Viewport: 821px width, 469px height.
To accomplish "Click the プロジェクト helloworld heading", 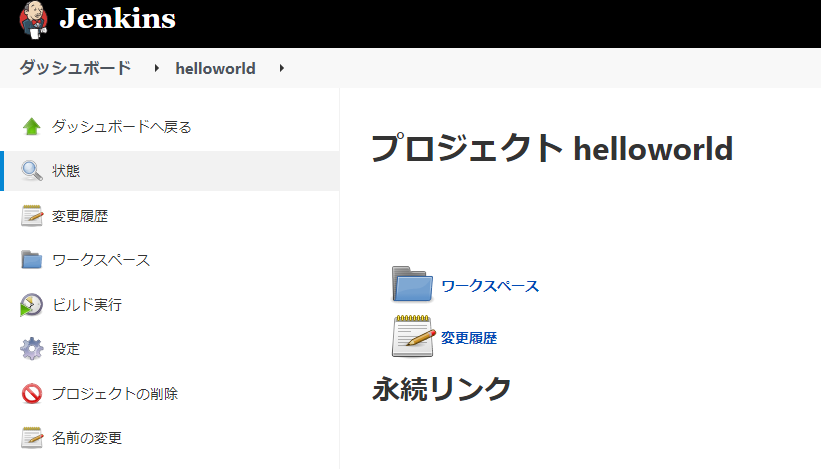I will (552, 148).
